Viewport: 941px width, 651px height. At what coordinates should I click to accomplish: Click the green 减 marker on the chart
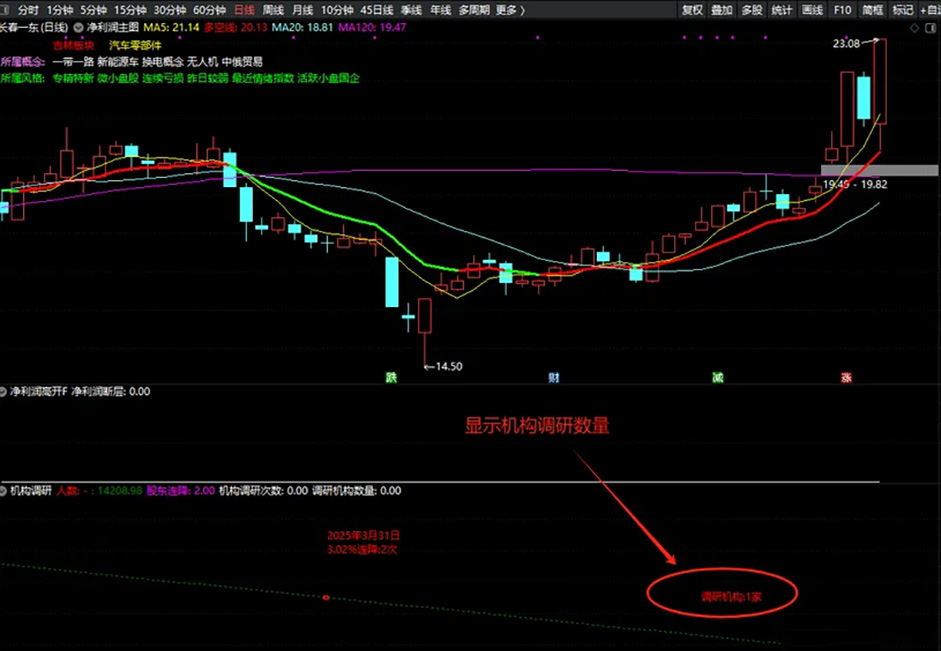tap(717, 378)
